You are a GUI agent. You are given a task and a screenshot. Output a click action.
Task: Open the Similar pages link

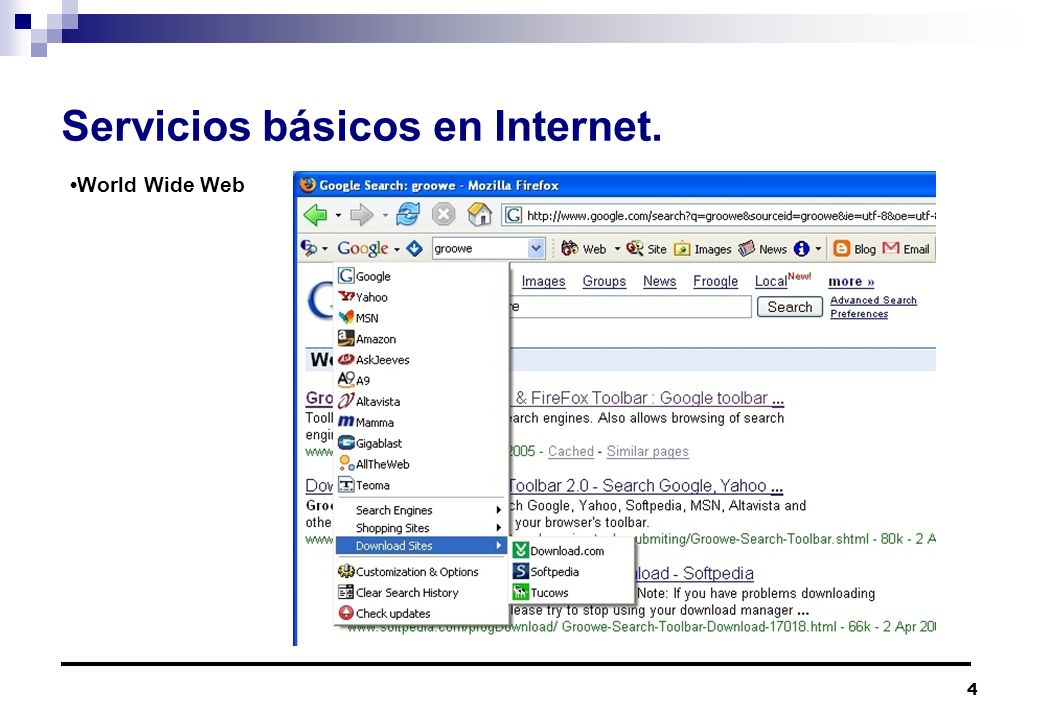pos(647,451)
